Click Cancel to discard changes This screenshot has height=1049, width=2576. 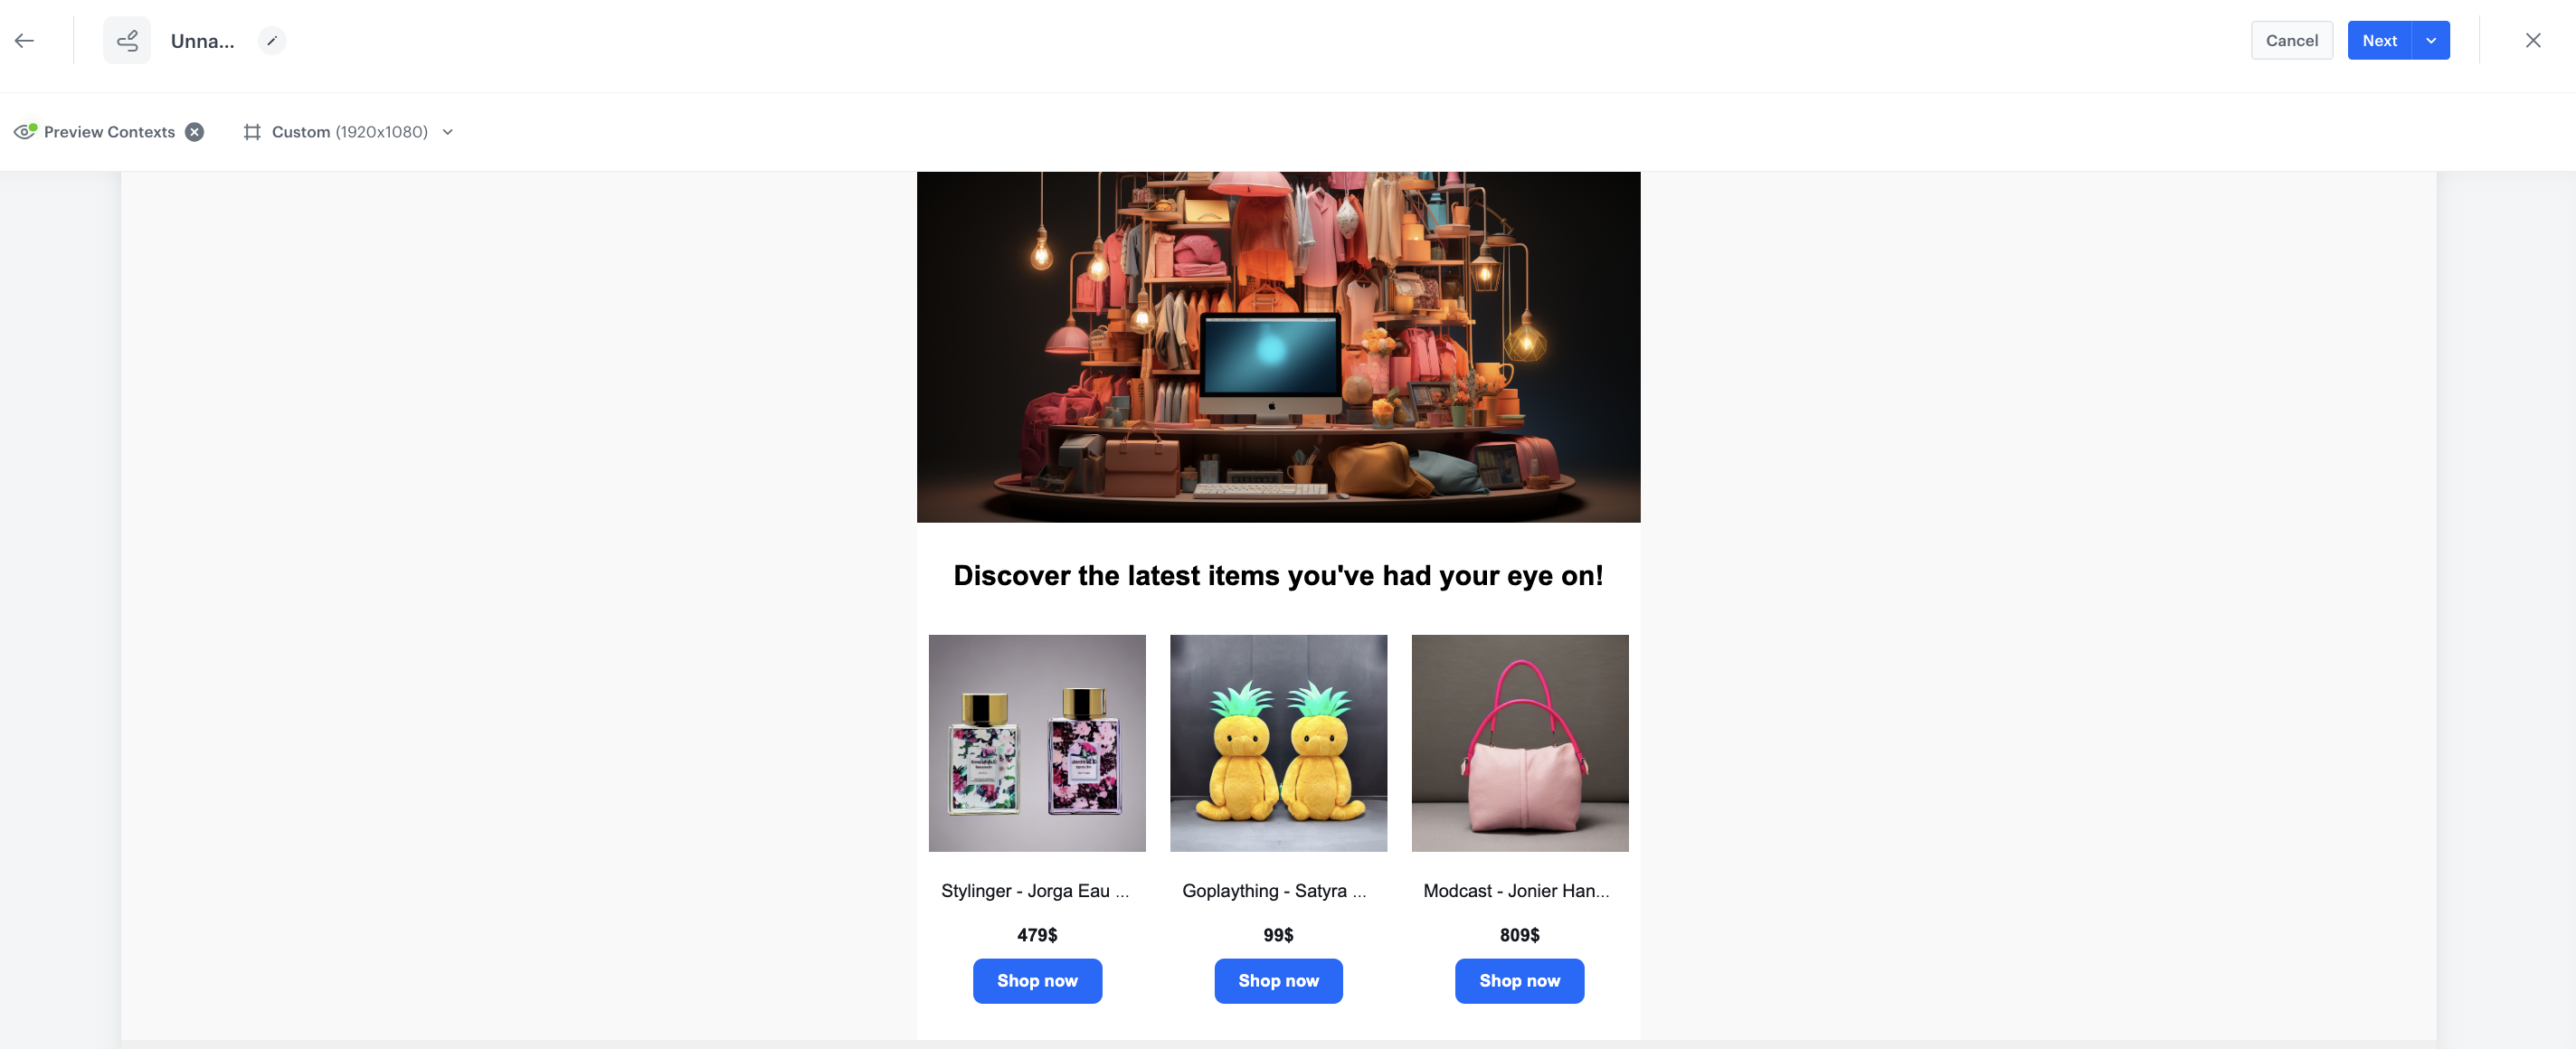(2292, 40)
